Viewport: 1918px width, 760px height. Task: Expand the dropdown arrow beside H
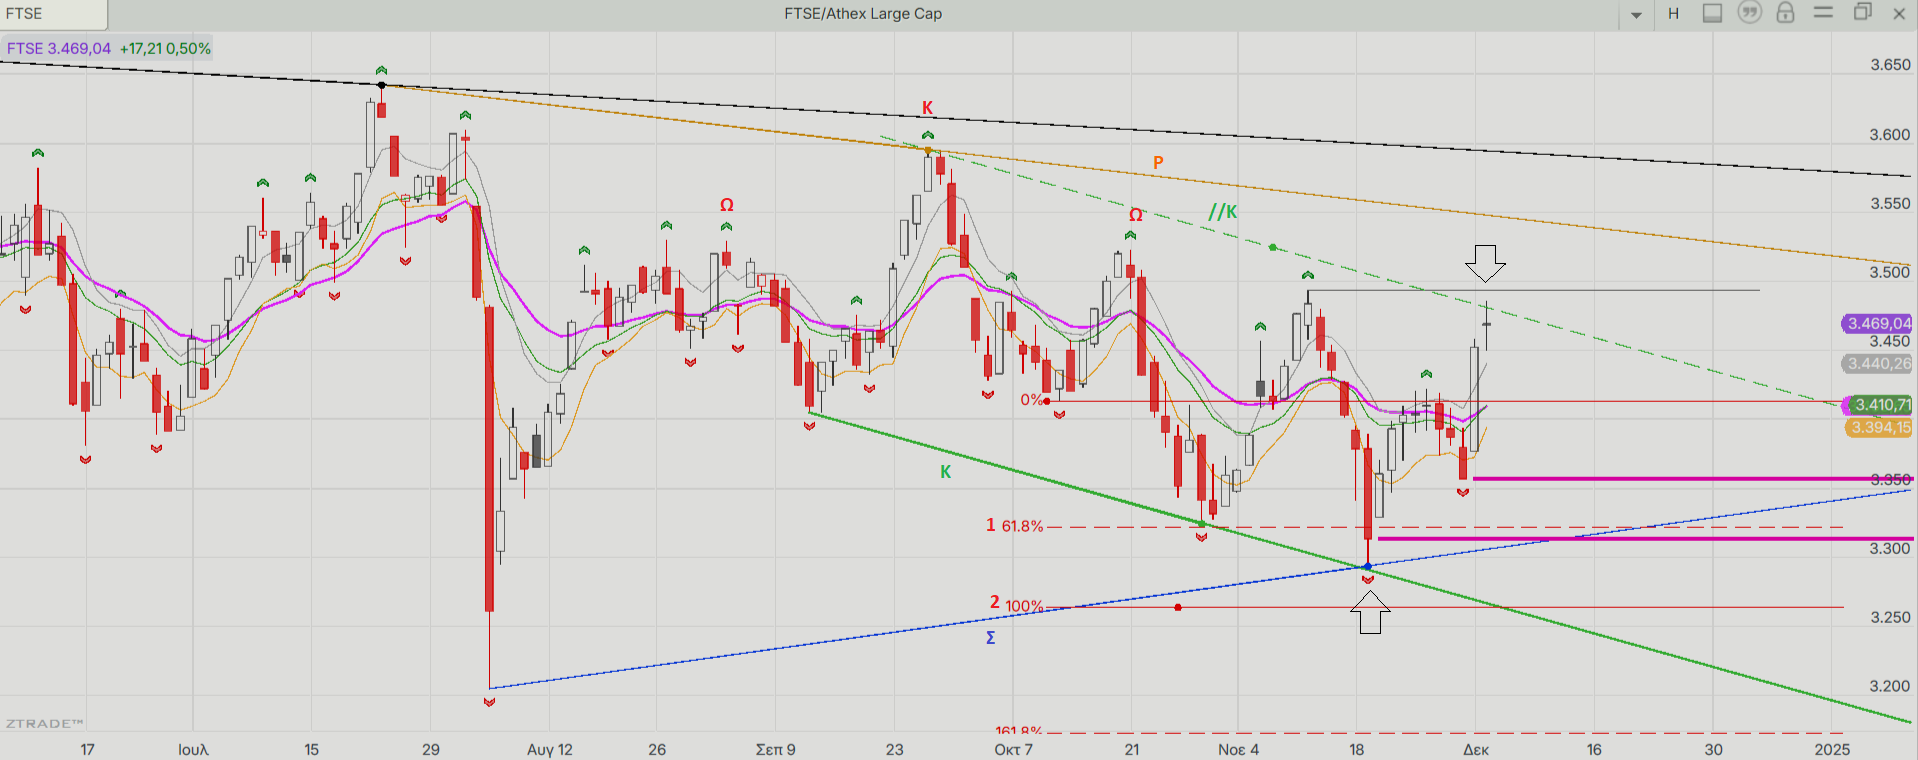tap(1636, 15)
